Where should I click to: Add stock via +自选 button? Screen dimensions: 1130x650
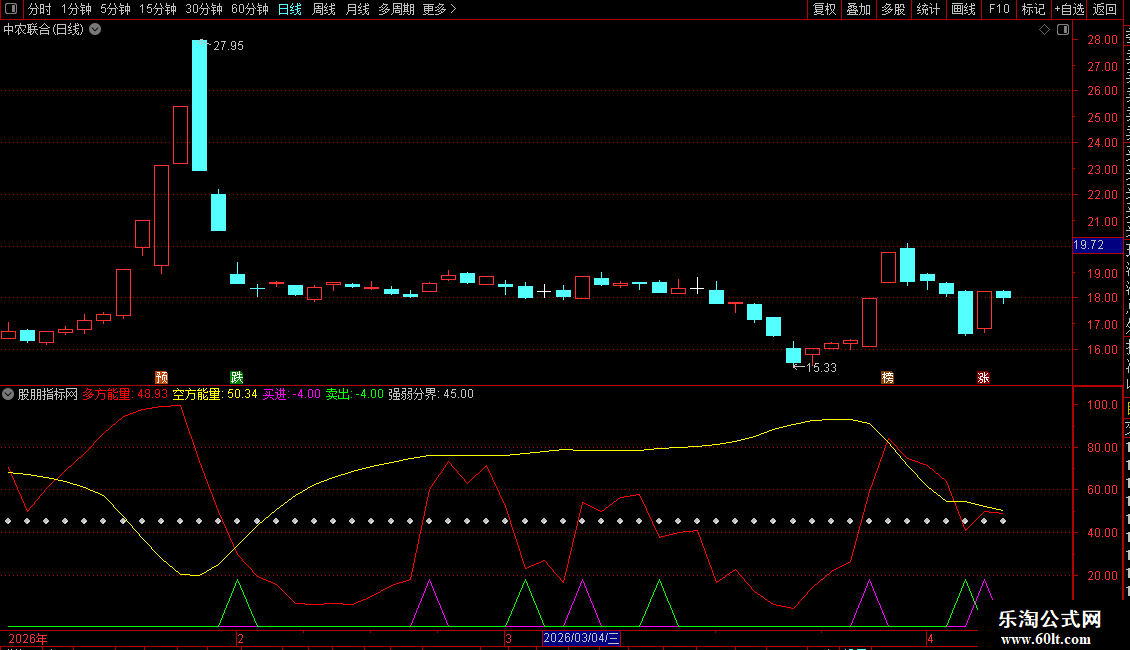(1068, 9)
